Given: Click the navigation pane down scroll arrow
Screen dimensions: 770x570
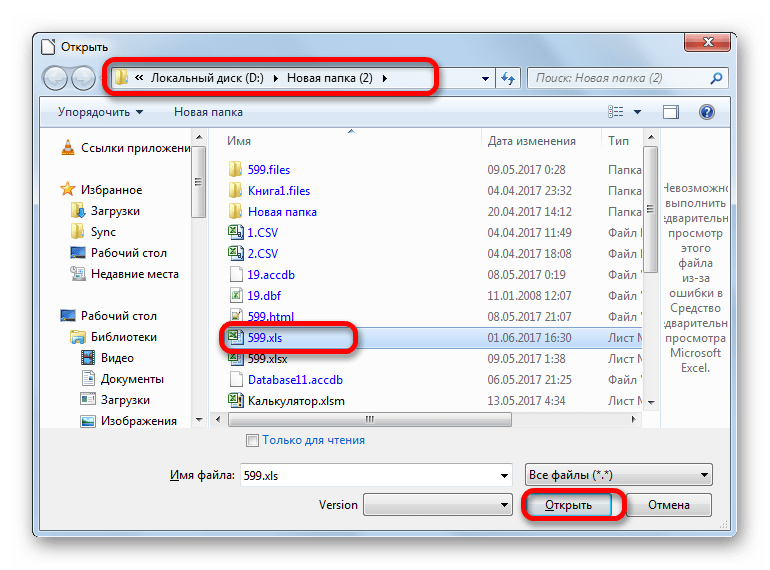Looking at the screenshot, I should coord(199,420).
